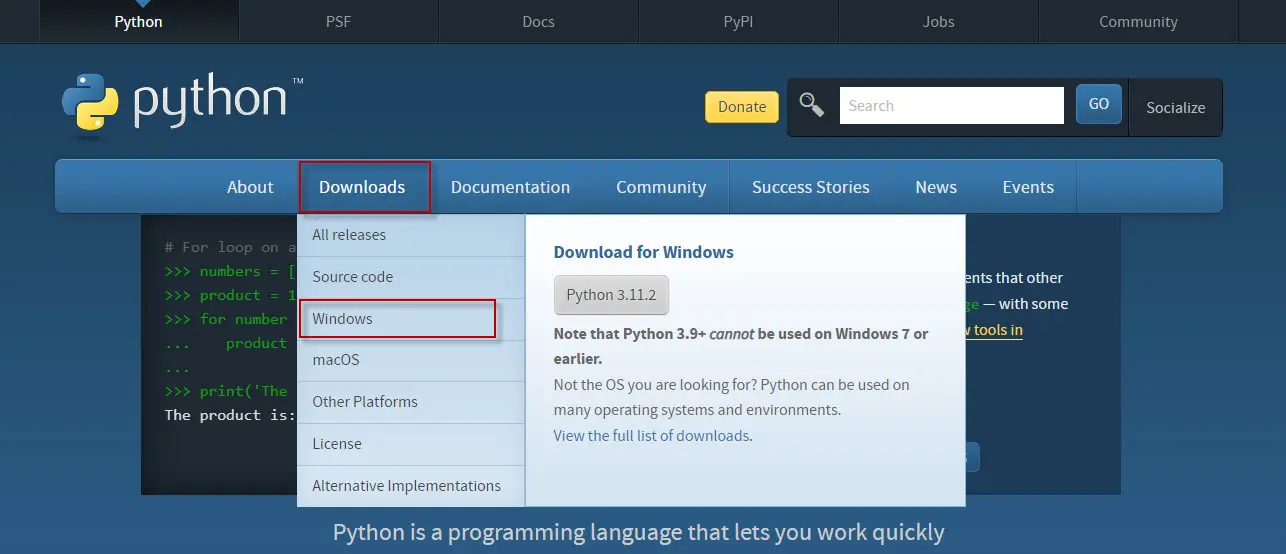Open the Python top tab

[x=139, y=21]
